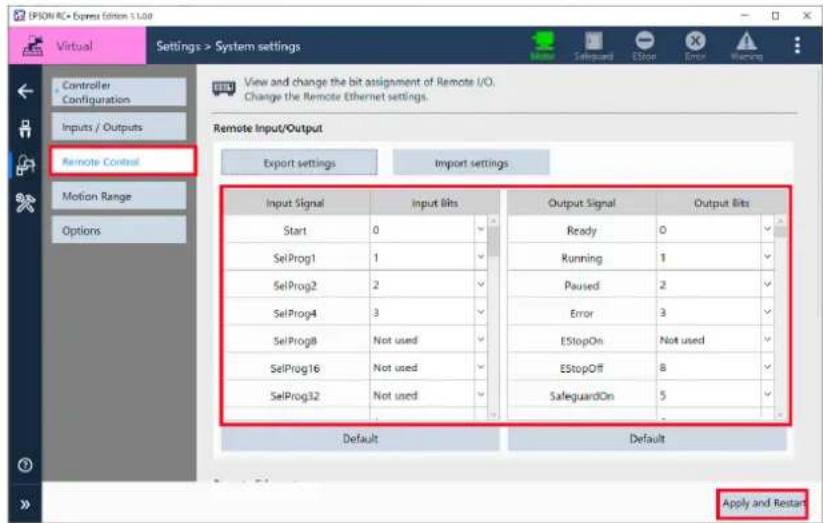
Task: Open the help question mark icon
Action: click(x=25, y=465)
